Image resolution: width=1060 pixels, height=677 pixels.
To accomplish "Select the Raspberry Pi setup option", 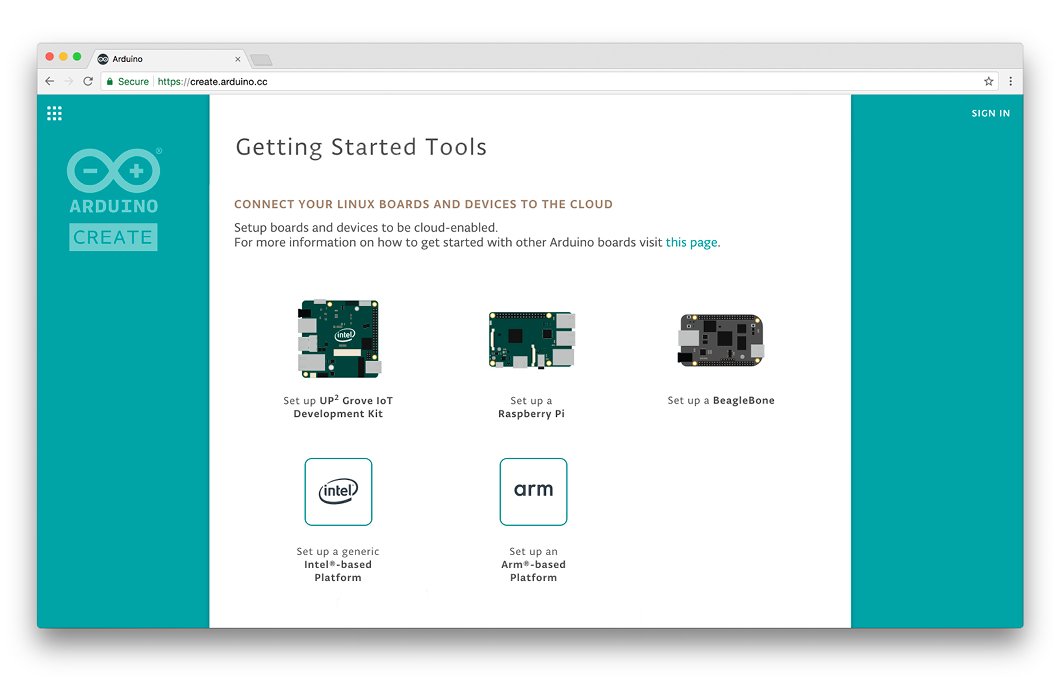I will click(531, 338).
